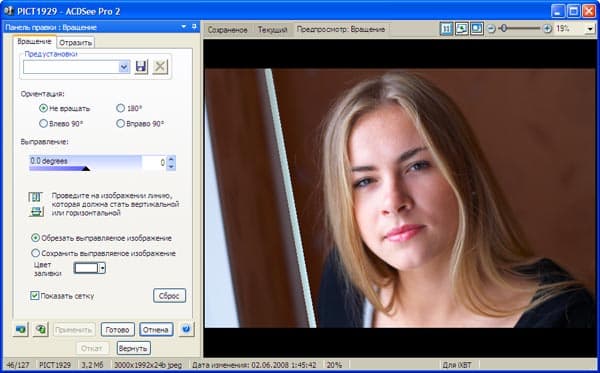Select the draw horizontal line straighten tool
Viewport: 600px width, 373px height.
[x=36, y=211]
